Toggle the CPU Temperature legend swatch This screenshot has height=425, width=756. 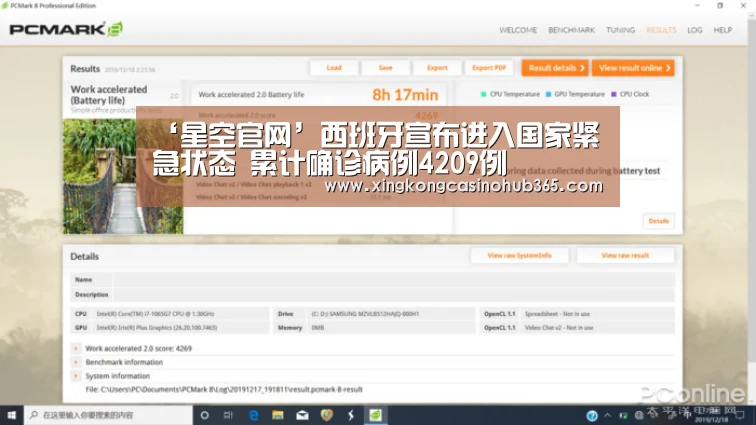[x=484, y=94]
